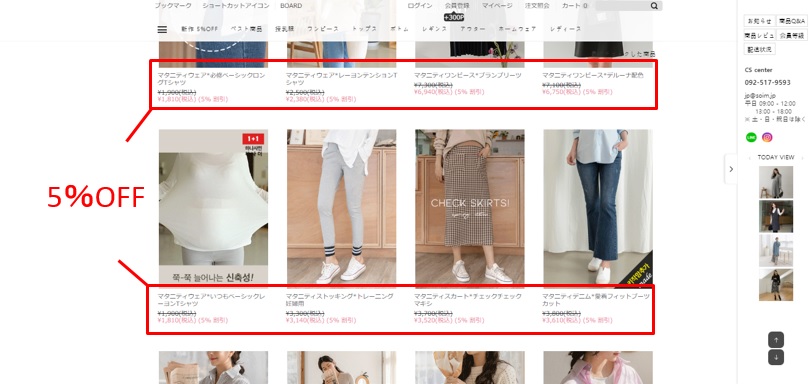Viewport: 811px width, 384px height.
Task: Click the search magnifier icon
Action: pyautogui.click(x=654, y=6)
